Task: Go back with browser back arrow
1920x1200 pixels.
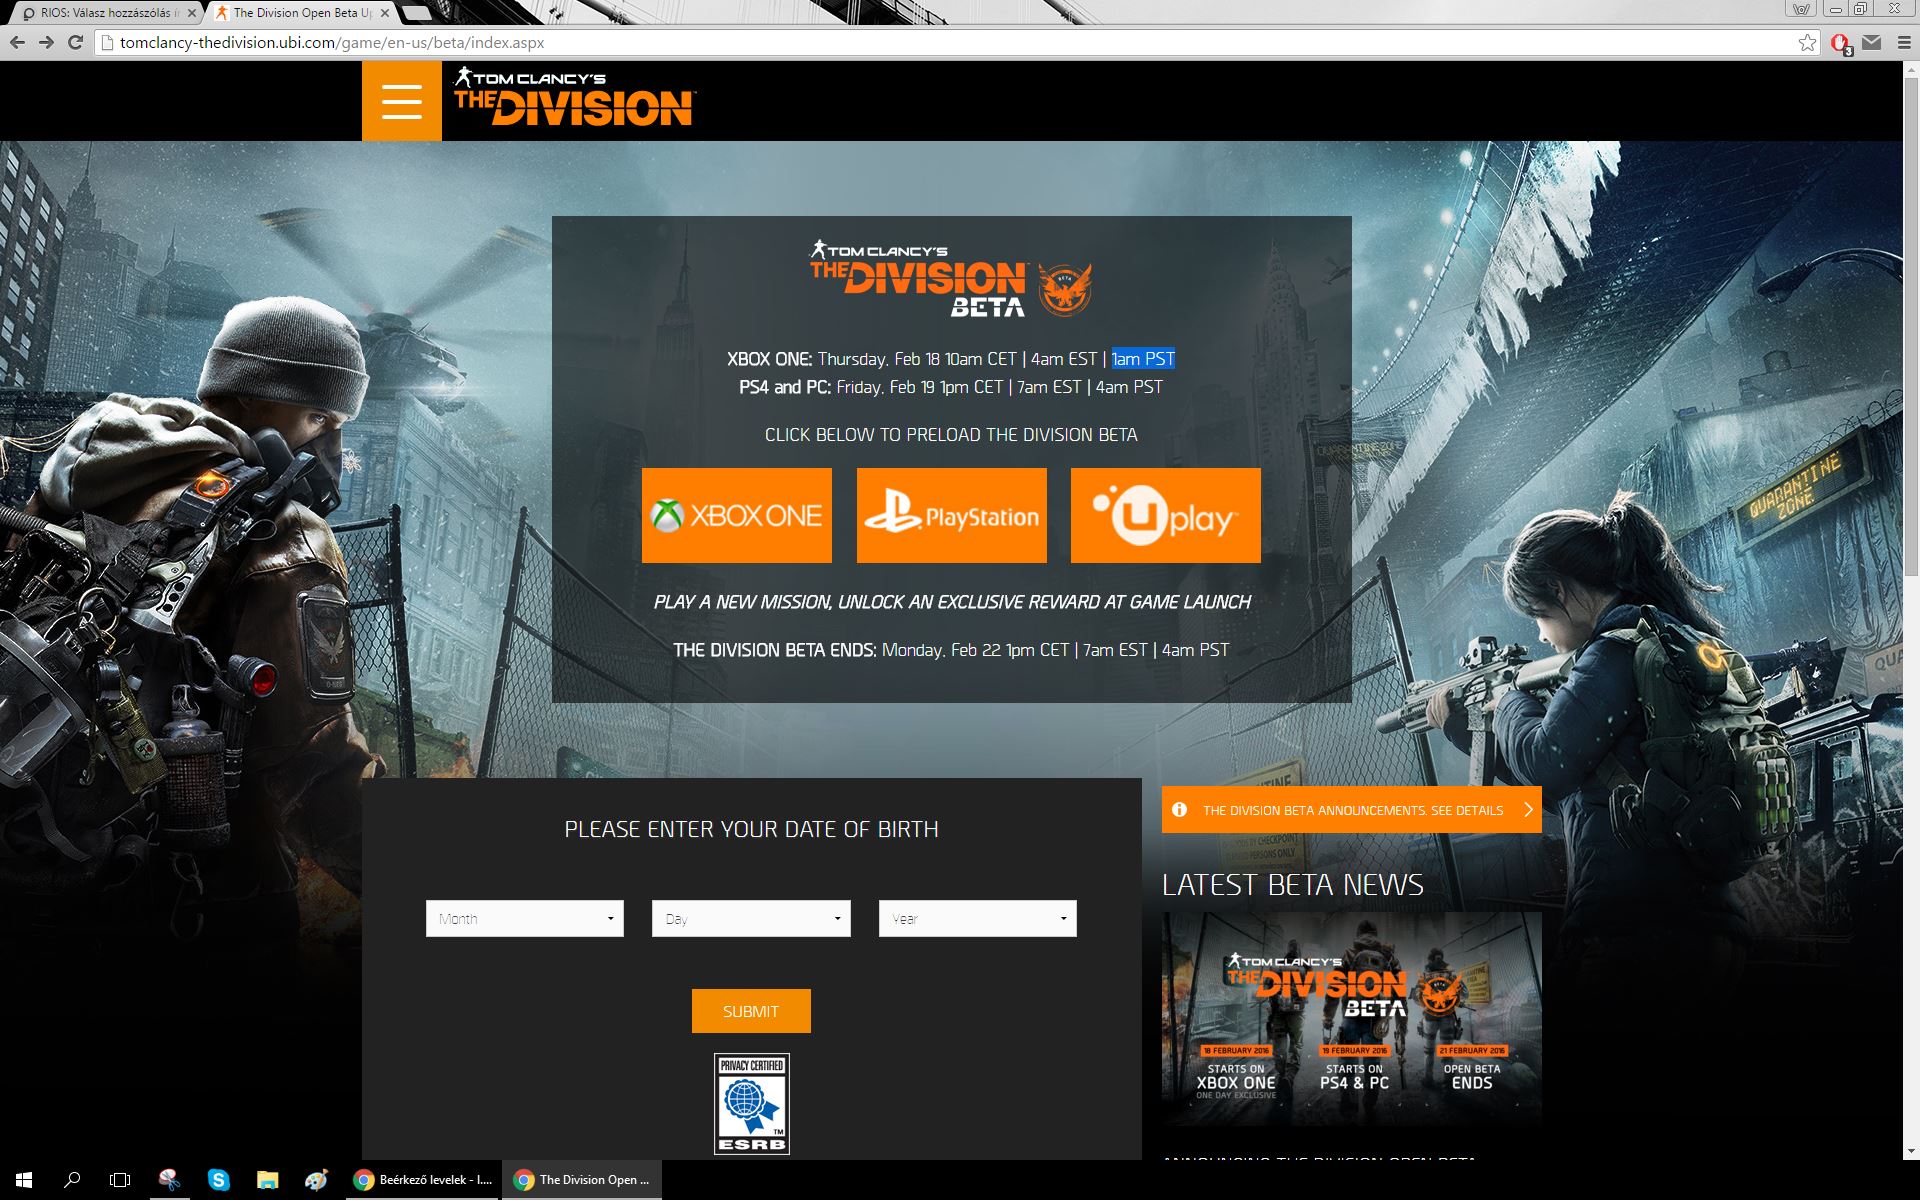Action: 17,42
